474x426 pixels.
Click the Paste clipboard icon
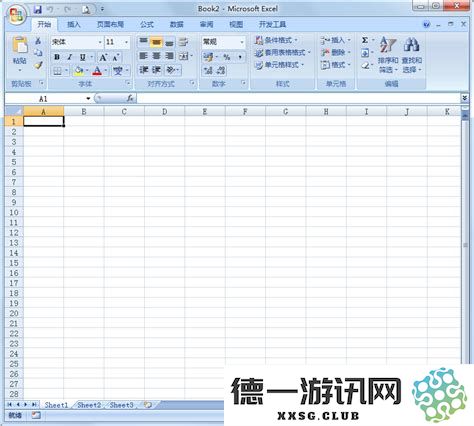point(20,45)
